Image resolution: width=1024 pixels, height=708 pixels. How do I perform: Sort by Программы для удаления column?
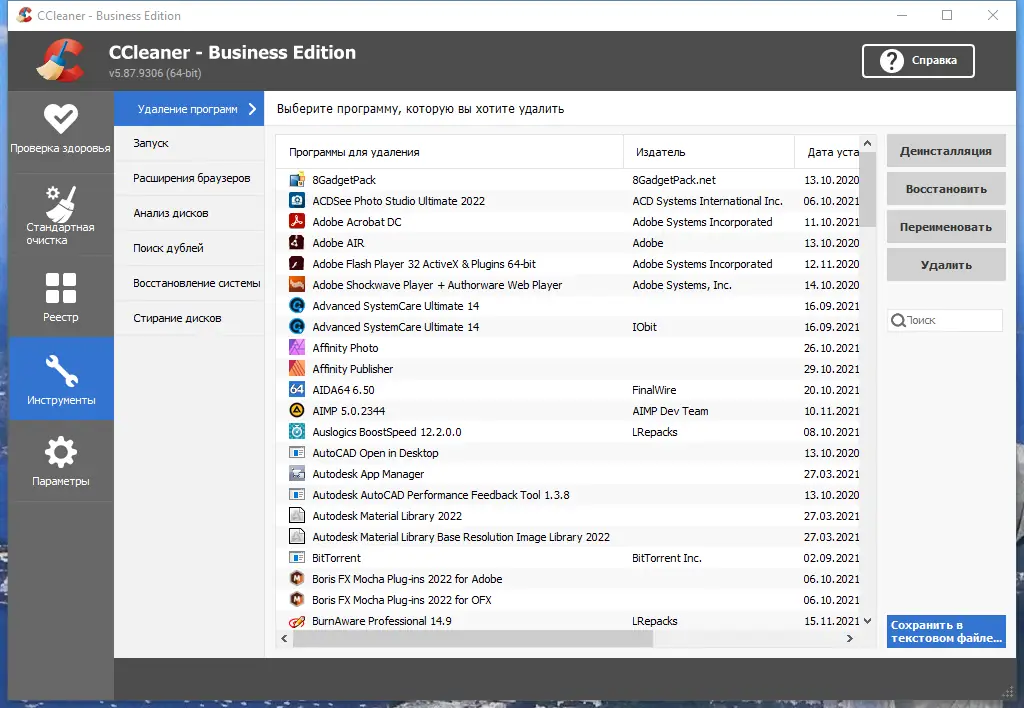click(449, 152)
